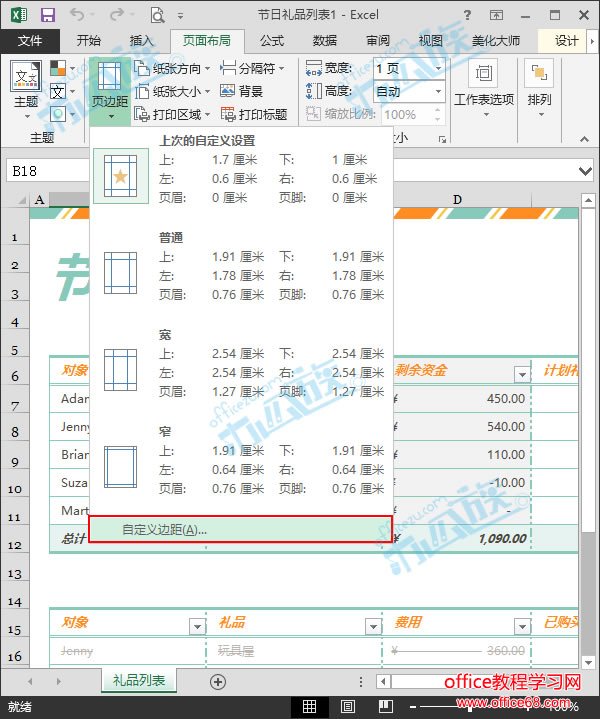Collapse the ribbon with the up arrow

(584, 139)
